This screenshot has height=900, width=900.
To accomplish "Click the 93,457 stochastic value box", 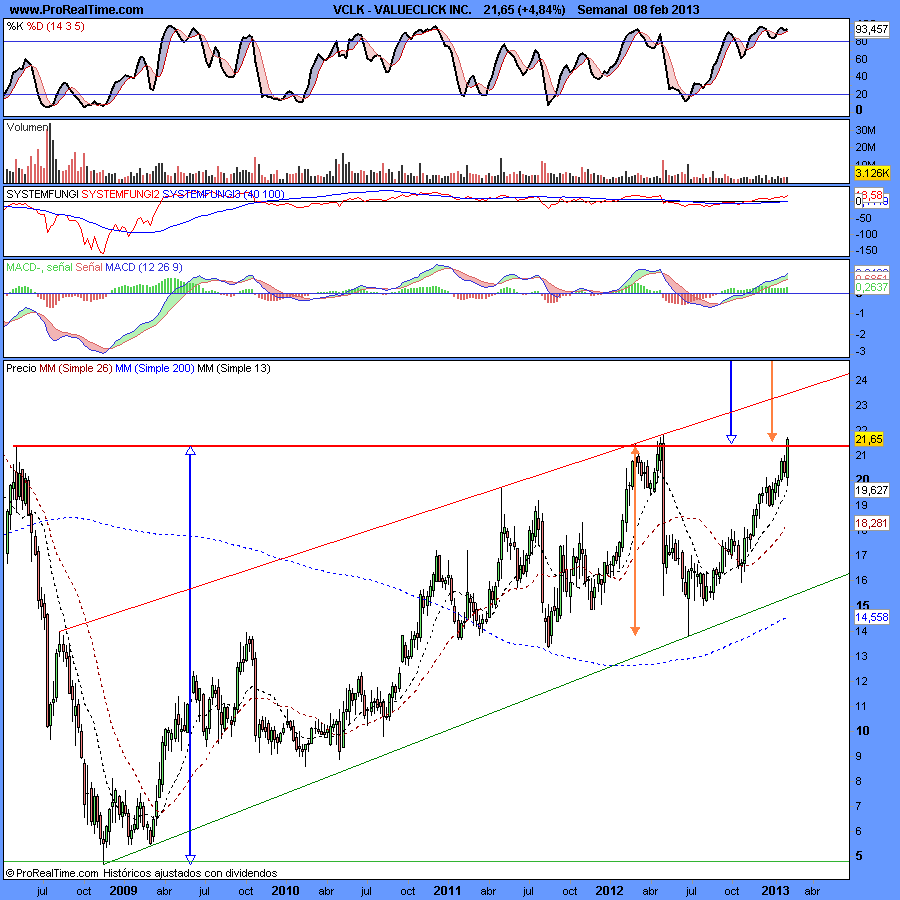I will [871, 29].
